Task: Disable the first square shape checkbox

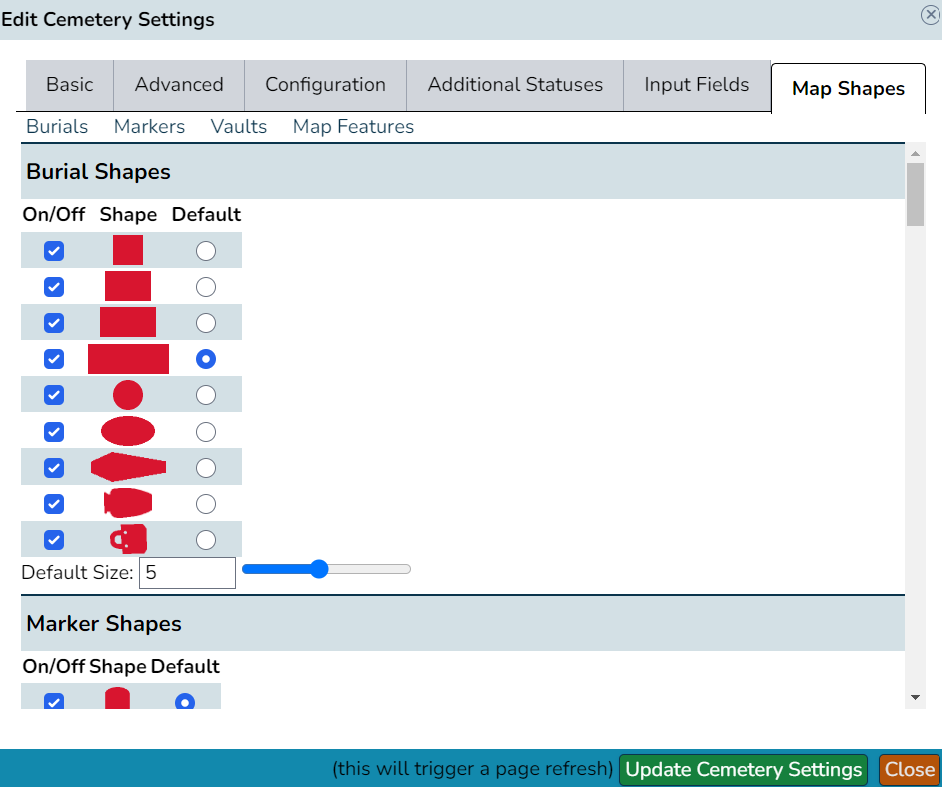Action: click(x=53, y=250)
